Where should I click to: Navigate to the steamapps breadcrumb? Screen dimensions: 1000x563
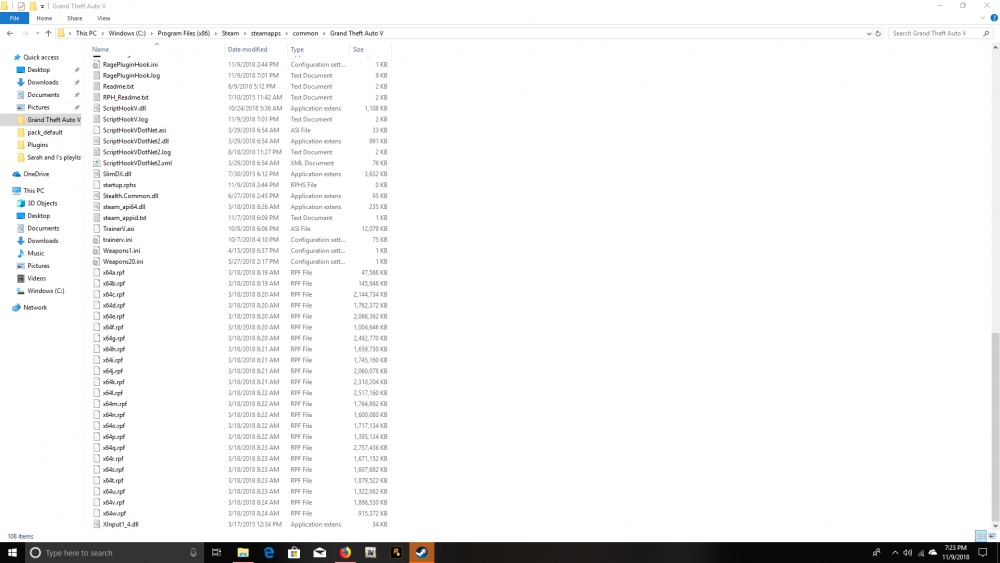tap(265, 33)
